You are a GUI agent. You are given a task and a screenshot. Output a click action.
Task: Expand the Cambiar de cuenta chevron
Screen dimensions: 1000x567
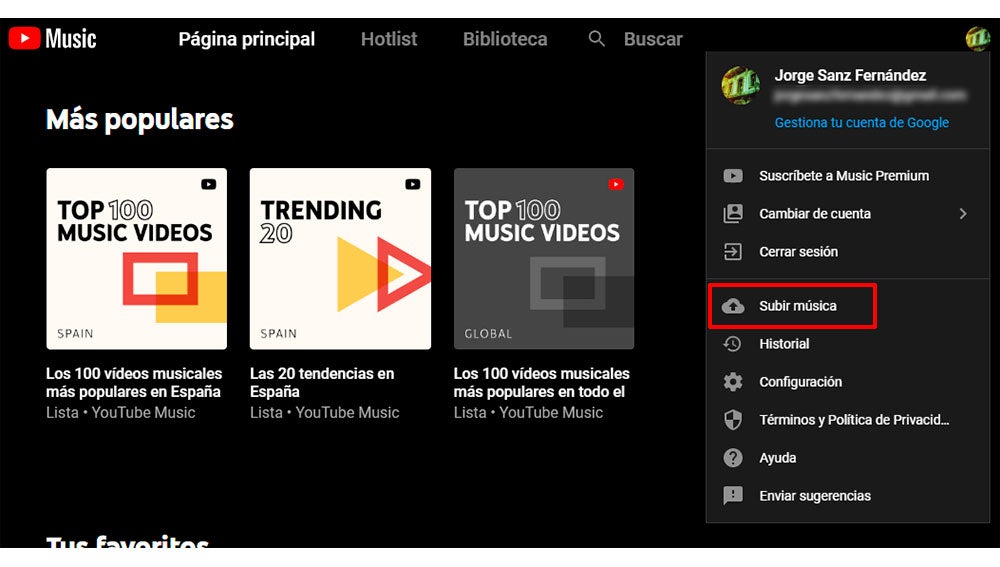(x=963, y=214)
